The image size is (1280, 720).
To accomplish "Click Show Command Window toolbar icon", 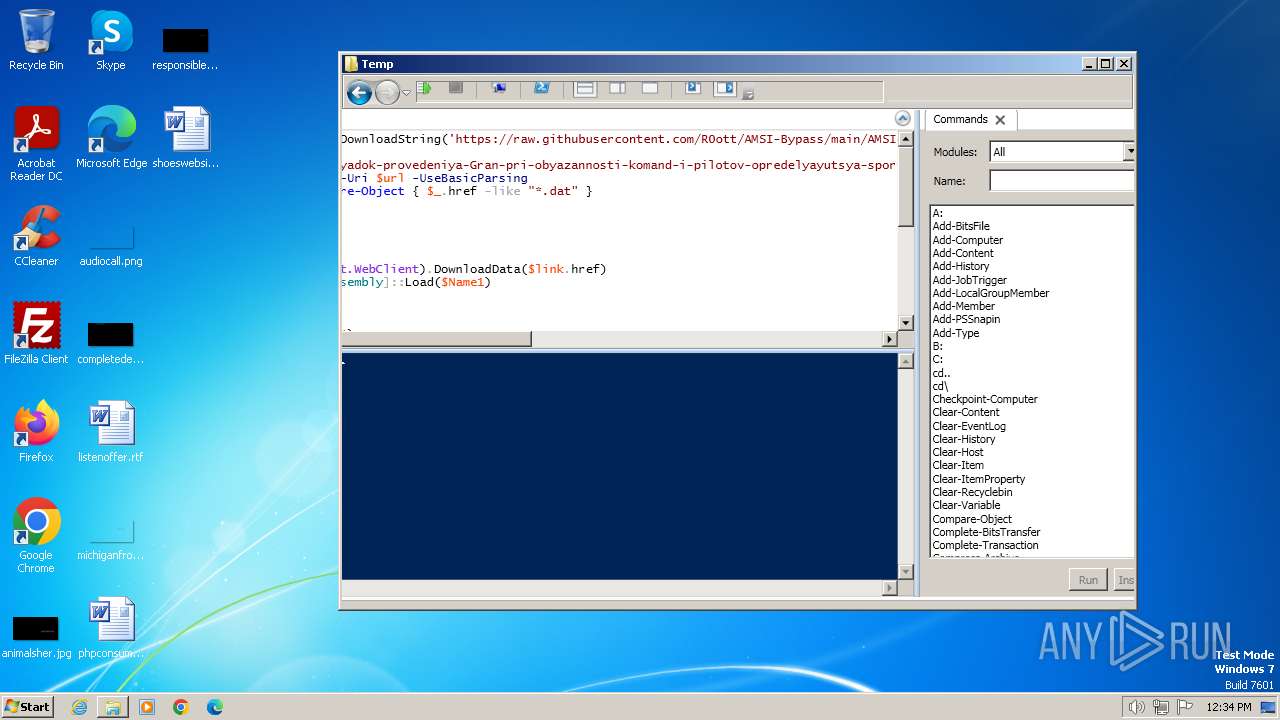I will (x=692, y=88).
